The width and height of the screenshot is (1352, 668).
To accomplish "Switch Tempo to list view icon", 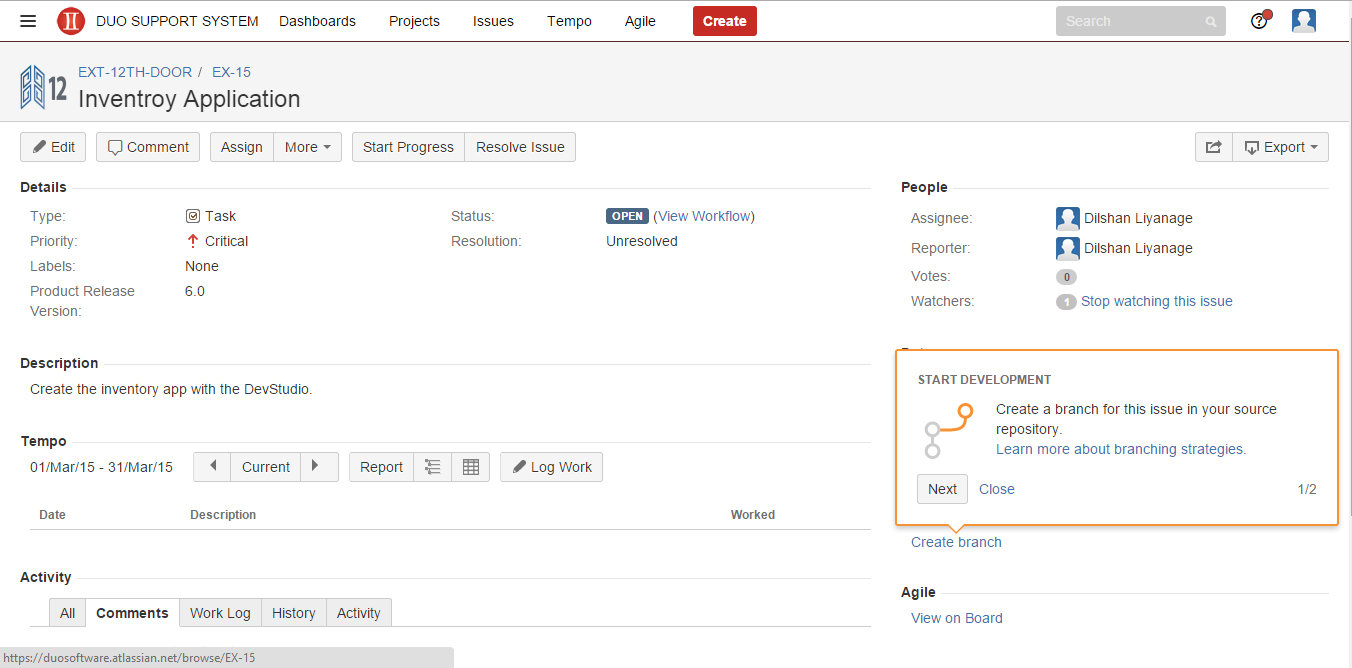I will coord(433,467).
